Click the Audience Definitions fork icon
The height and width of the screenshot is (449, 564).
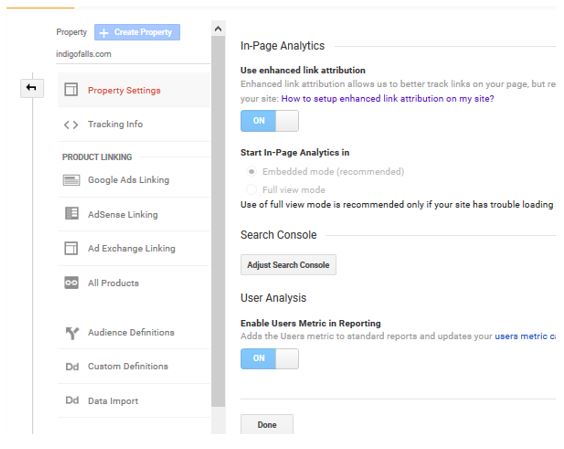pyautogui.click(x=72, y=333)
